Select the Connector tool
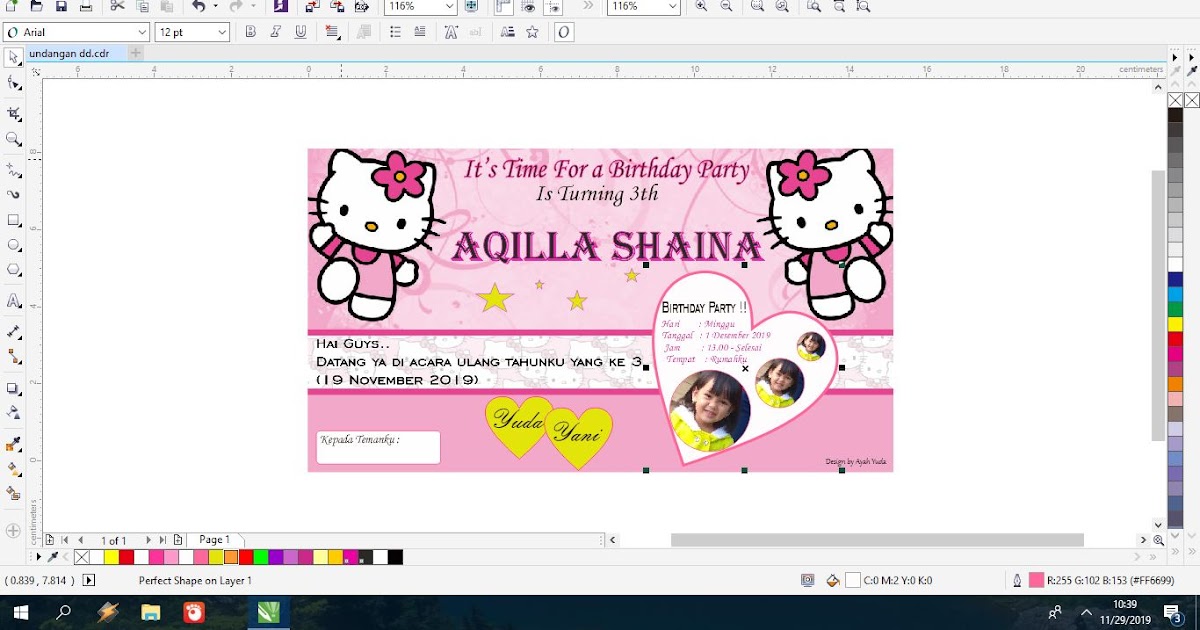The height and width of the screenshot is (630, 1200). click(13, 356)
